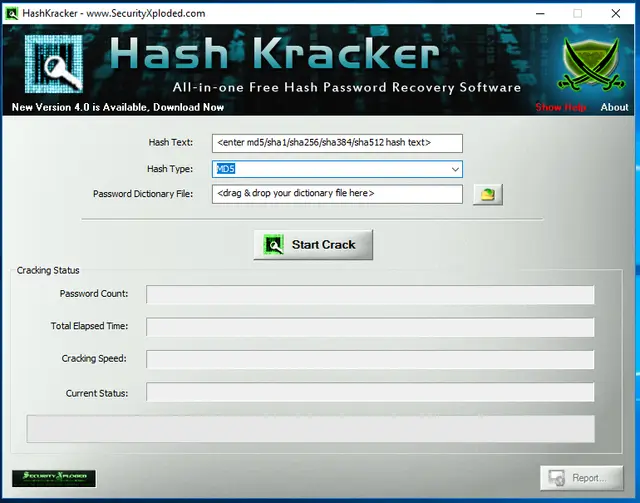Select the MD5 hash type text
The height and width of the screenshot is (503, 640).
pyautogui.click(x=225, y=169)
